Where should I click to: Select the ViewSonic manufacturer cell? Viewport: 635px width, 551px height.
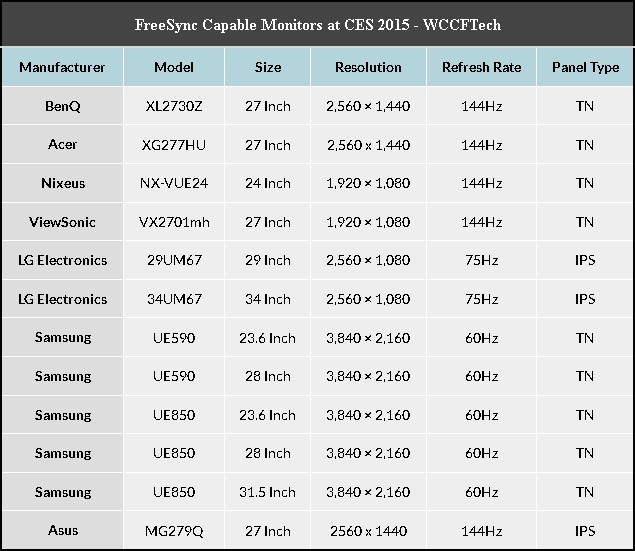(62, 222)
